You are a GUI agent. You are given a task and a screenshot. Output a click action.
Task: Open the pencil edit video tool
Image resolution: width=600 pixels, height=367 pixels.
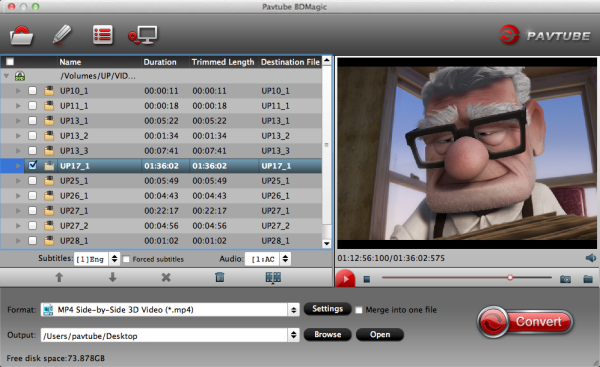pos(62,35)
